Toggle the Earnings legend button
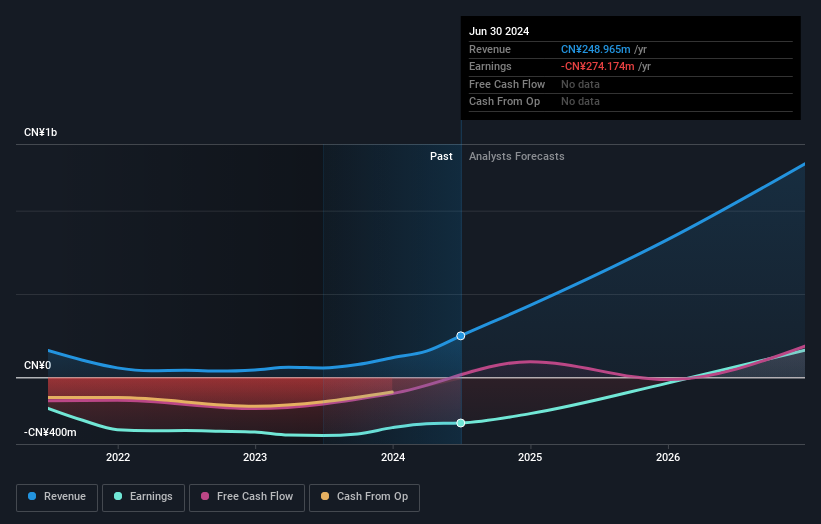 143,497
